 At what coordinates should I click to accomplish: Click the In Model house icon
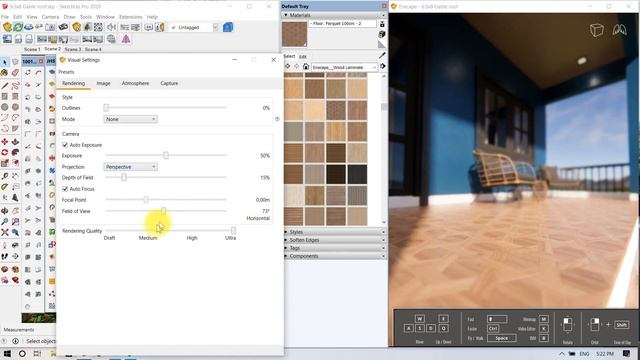(x=306, y=66)
